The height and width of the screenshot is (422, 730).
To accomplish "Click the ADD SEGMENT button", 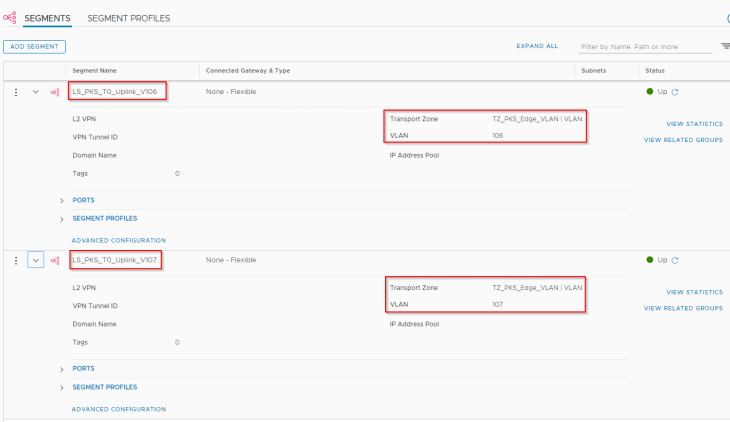I will coord(35,47).
